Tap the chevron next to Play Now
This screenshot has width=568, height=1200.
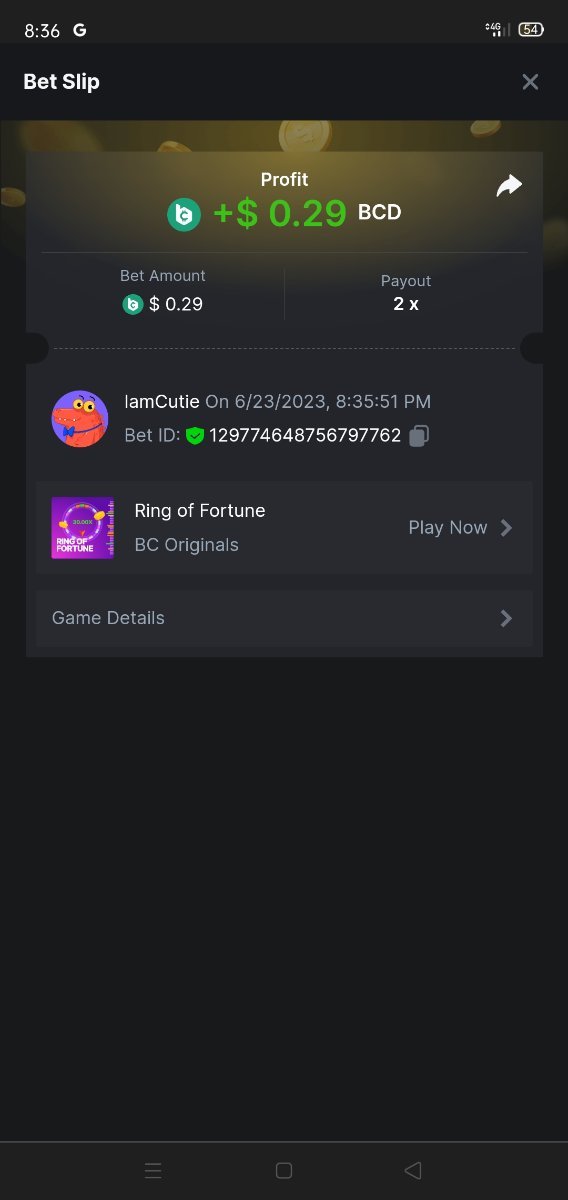[x=506, y=528]
